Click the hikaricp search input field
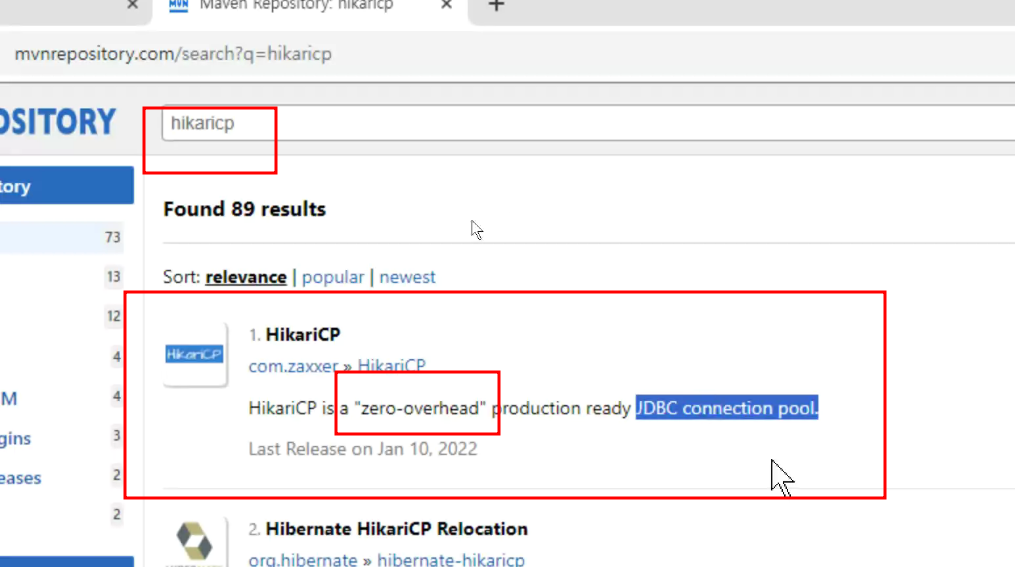The width and height of the screenshot is (1015, 567). pos(588,123)
